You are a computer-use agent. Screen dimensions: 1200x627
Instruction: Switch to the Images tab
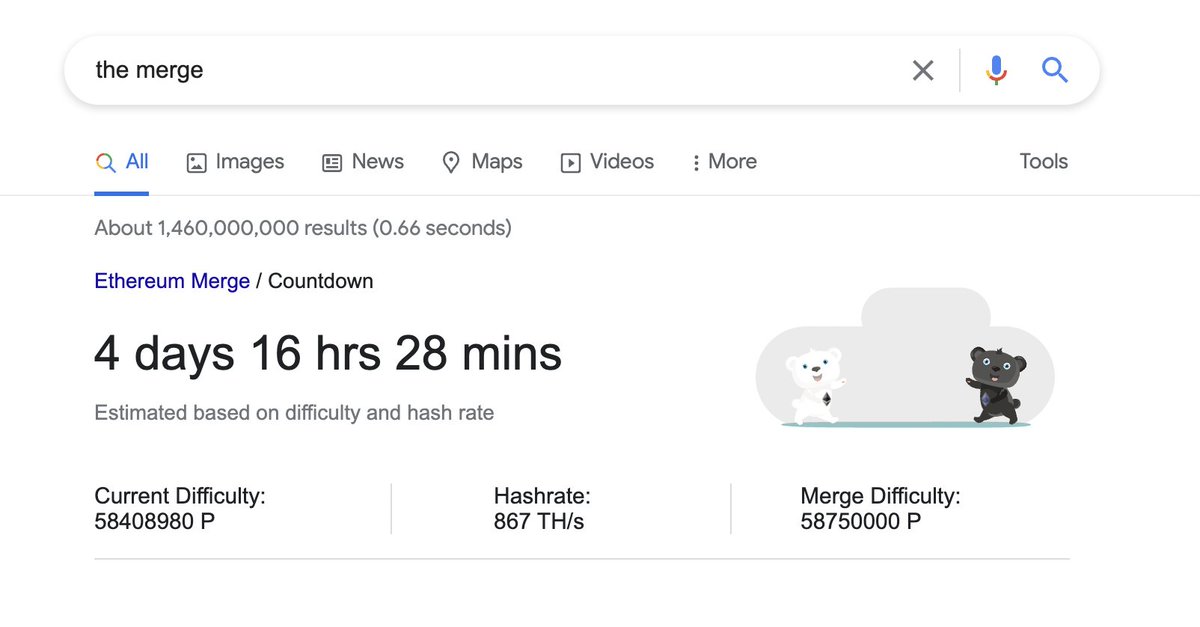coord(236,162)
